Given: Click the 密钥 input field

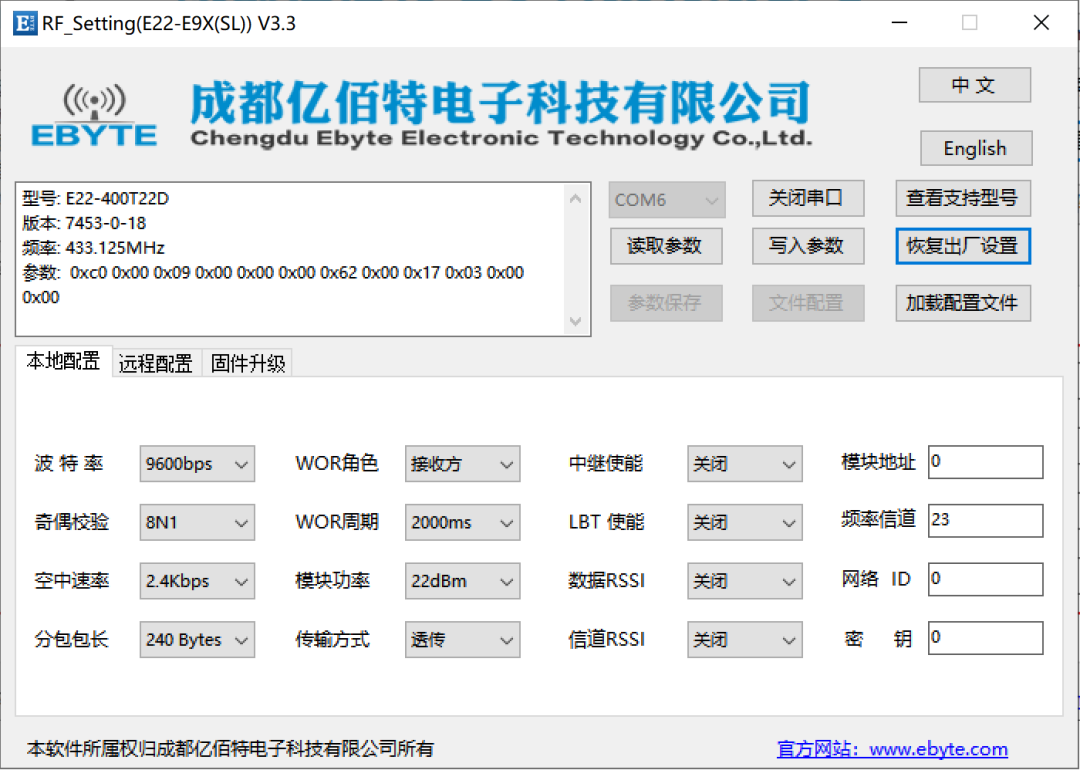Looking at the screenshot, I should coord(986,638).
